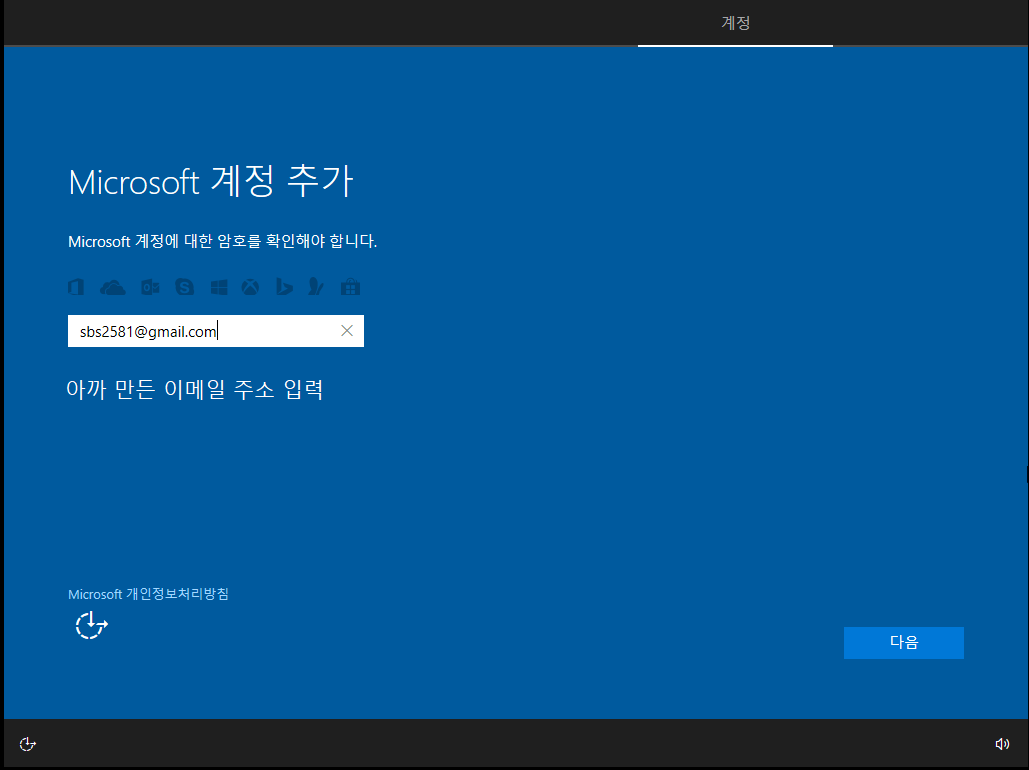Viewport: 1029px width, 770px height.
Task: Select the 계정 tab
Action: tap(736, 23)
